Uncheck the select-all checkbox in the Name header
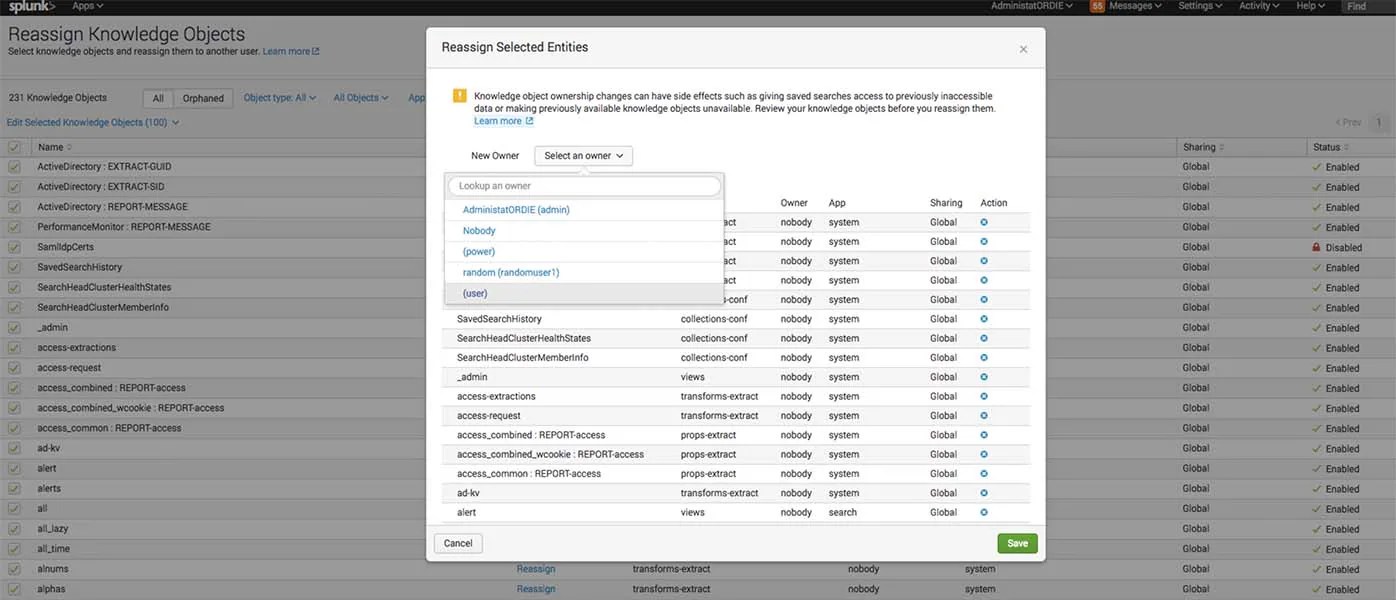This screenshot has height=600, width=1396. tap(14, 146)
